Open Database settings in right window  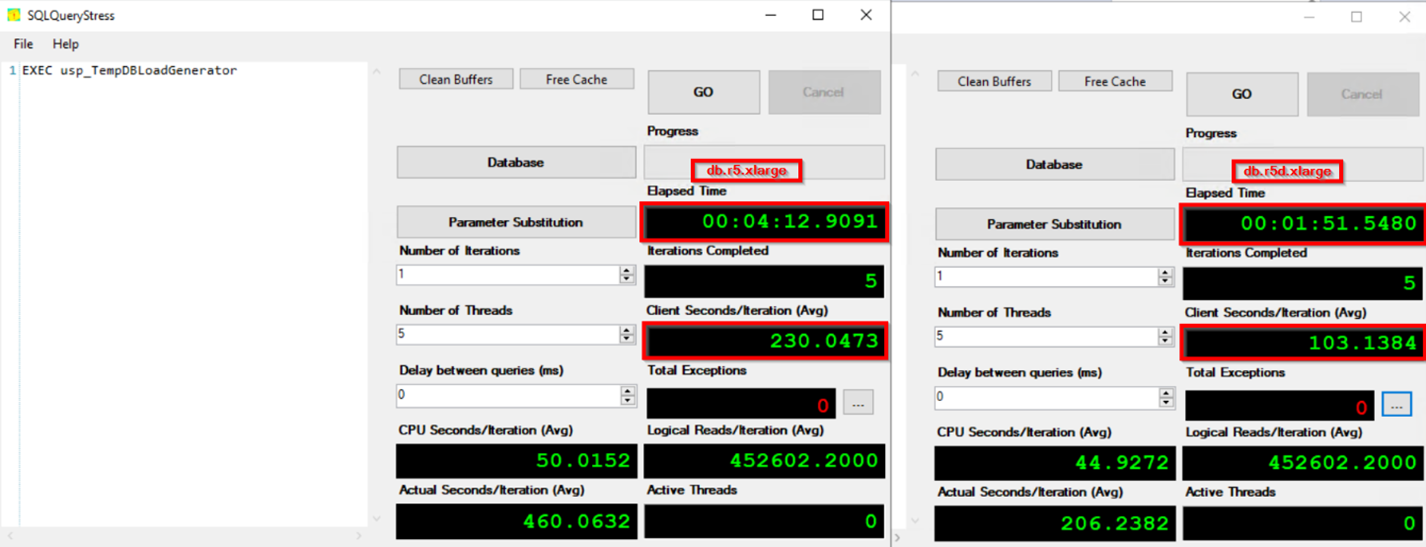click(x=1055, y=164)
